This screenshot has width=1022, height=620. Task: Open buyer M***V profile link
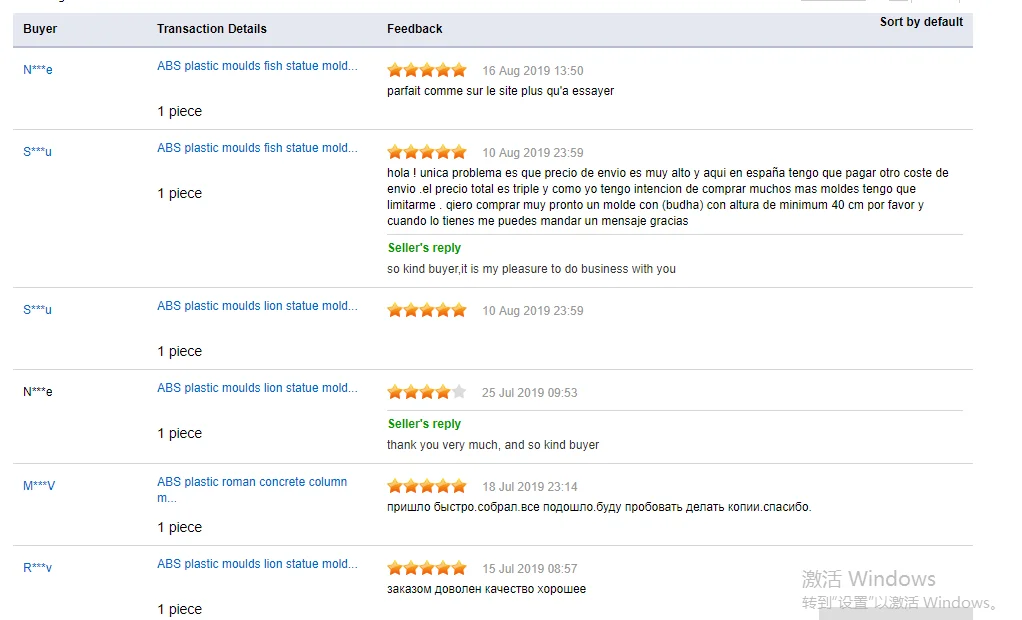click(x=39, y=485)
